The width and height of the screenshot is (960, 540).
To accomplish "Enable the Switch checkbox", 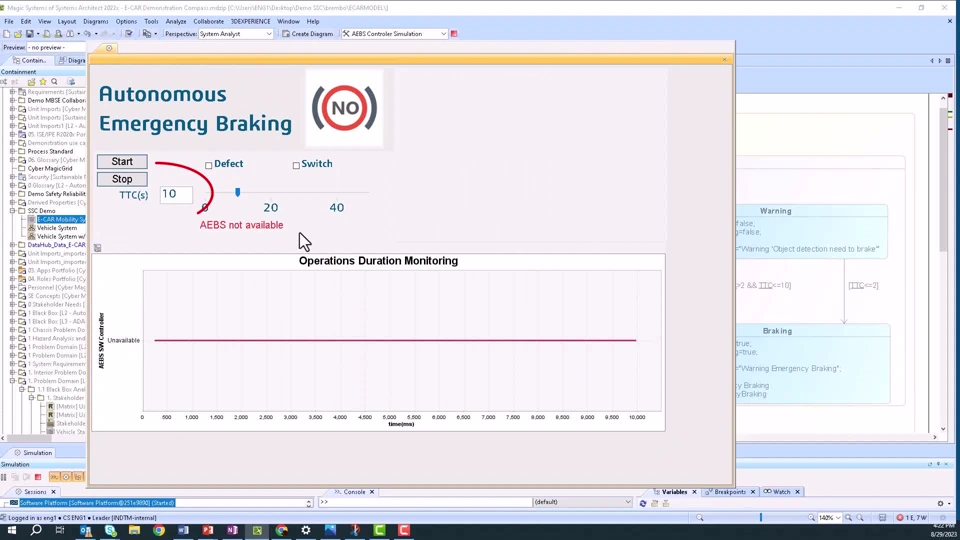I will [296, 165].
